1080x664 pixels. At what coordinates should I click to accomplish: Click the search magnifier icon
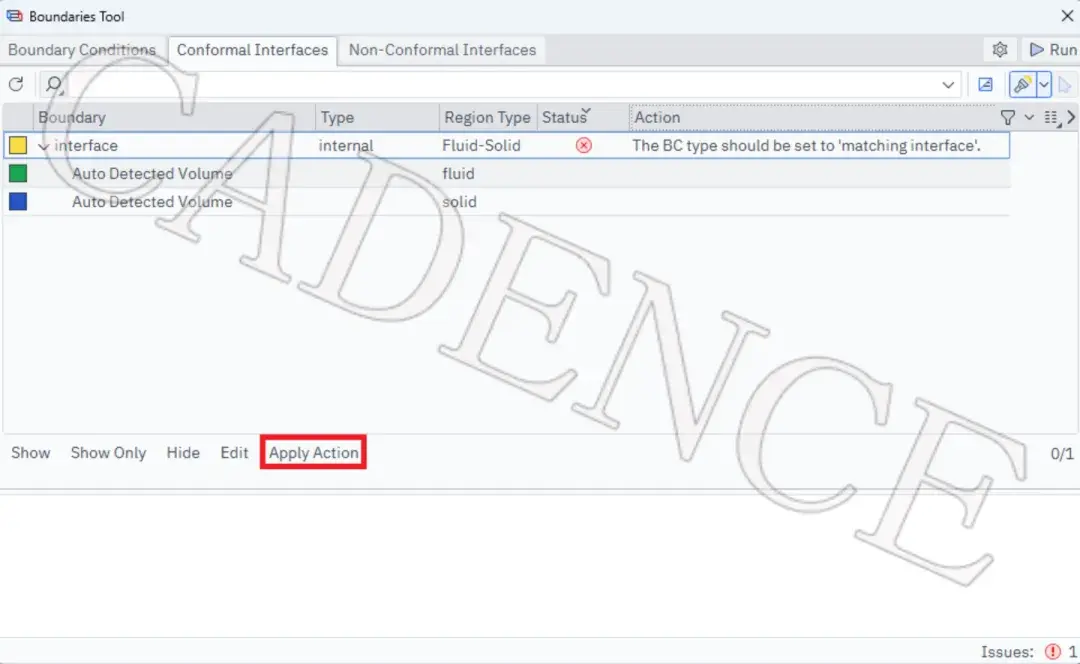[54, 84]
